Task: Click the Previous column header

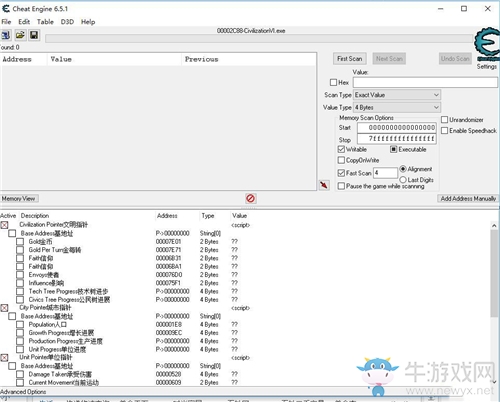Action: 202,59
